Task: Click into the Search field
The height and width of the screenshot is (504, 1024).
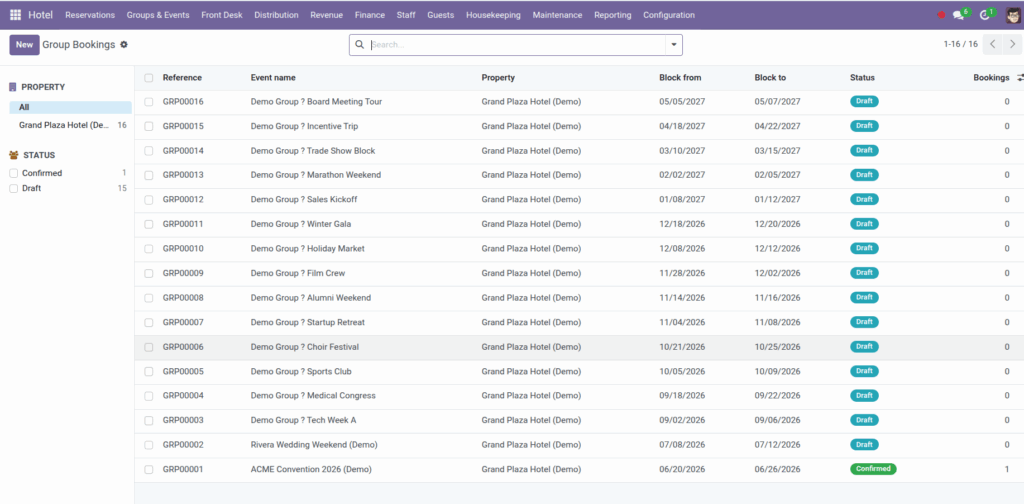Action: (516, 45)
